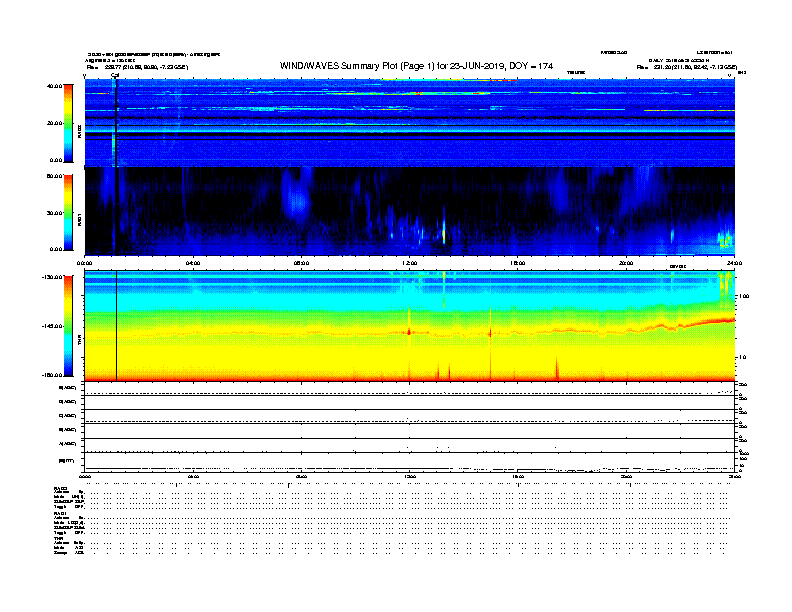Click the 10 label on TNR right axis
This screenshot has width=792, height=612.
pyautogui.click(x=742, y=357)
